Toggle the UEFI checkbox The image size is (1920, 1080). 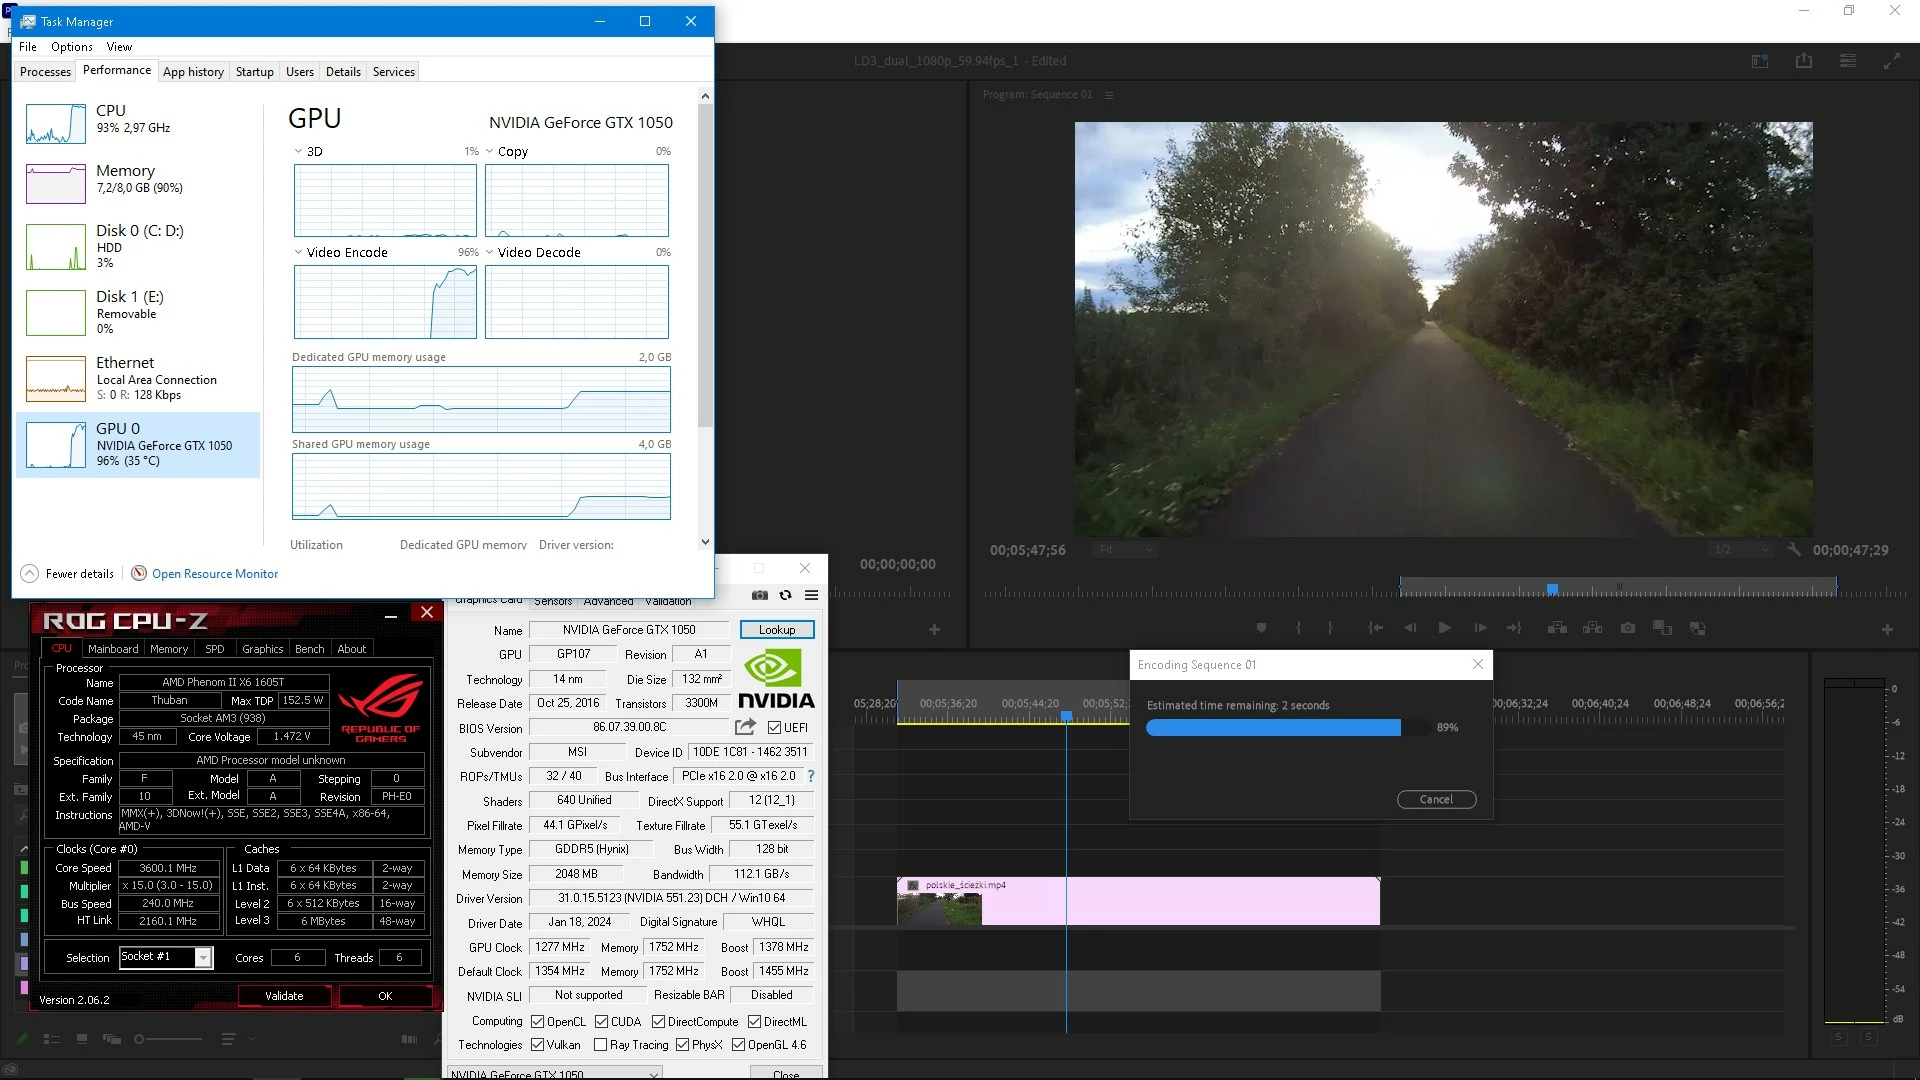774,728
